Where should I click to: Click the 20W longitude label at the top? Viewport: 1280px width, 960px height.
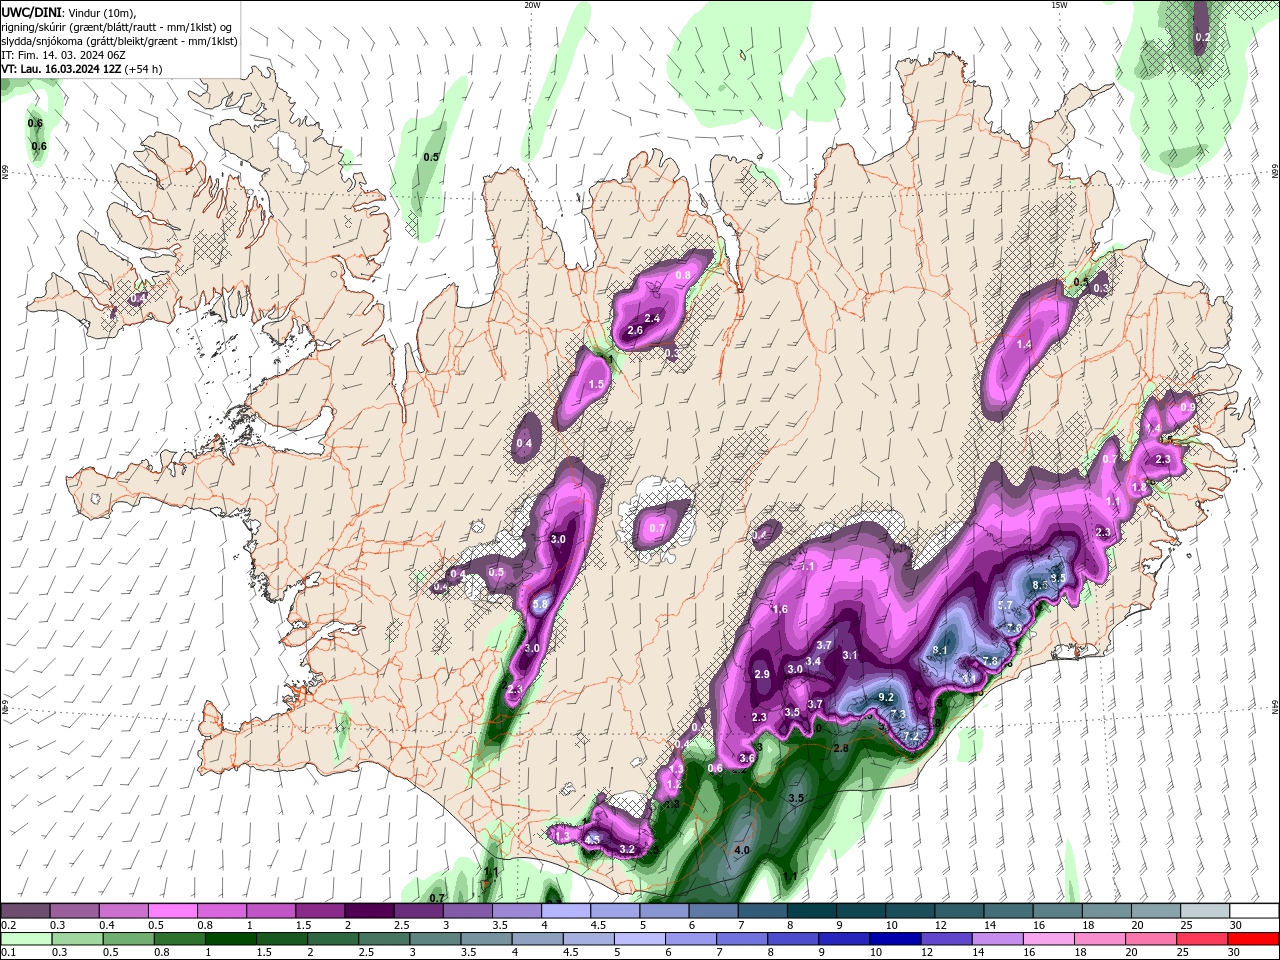click(x=532, y=5)
